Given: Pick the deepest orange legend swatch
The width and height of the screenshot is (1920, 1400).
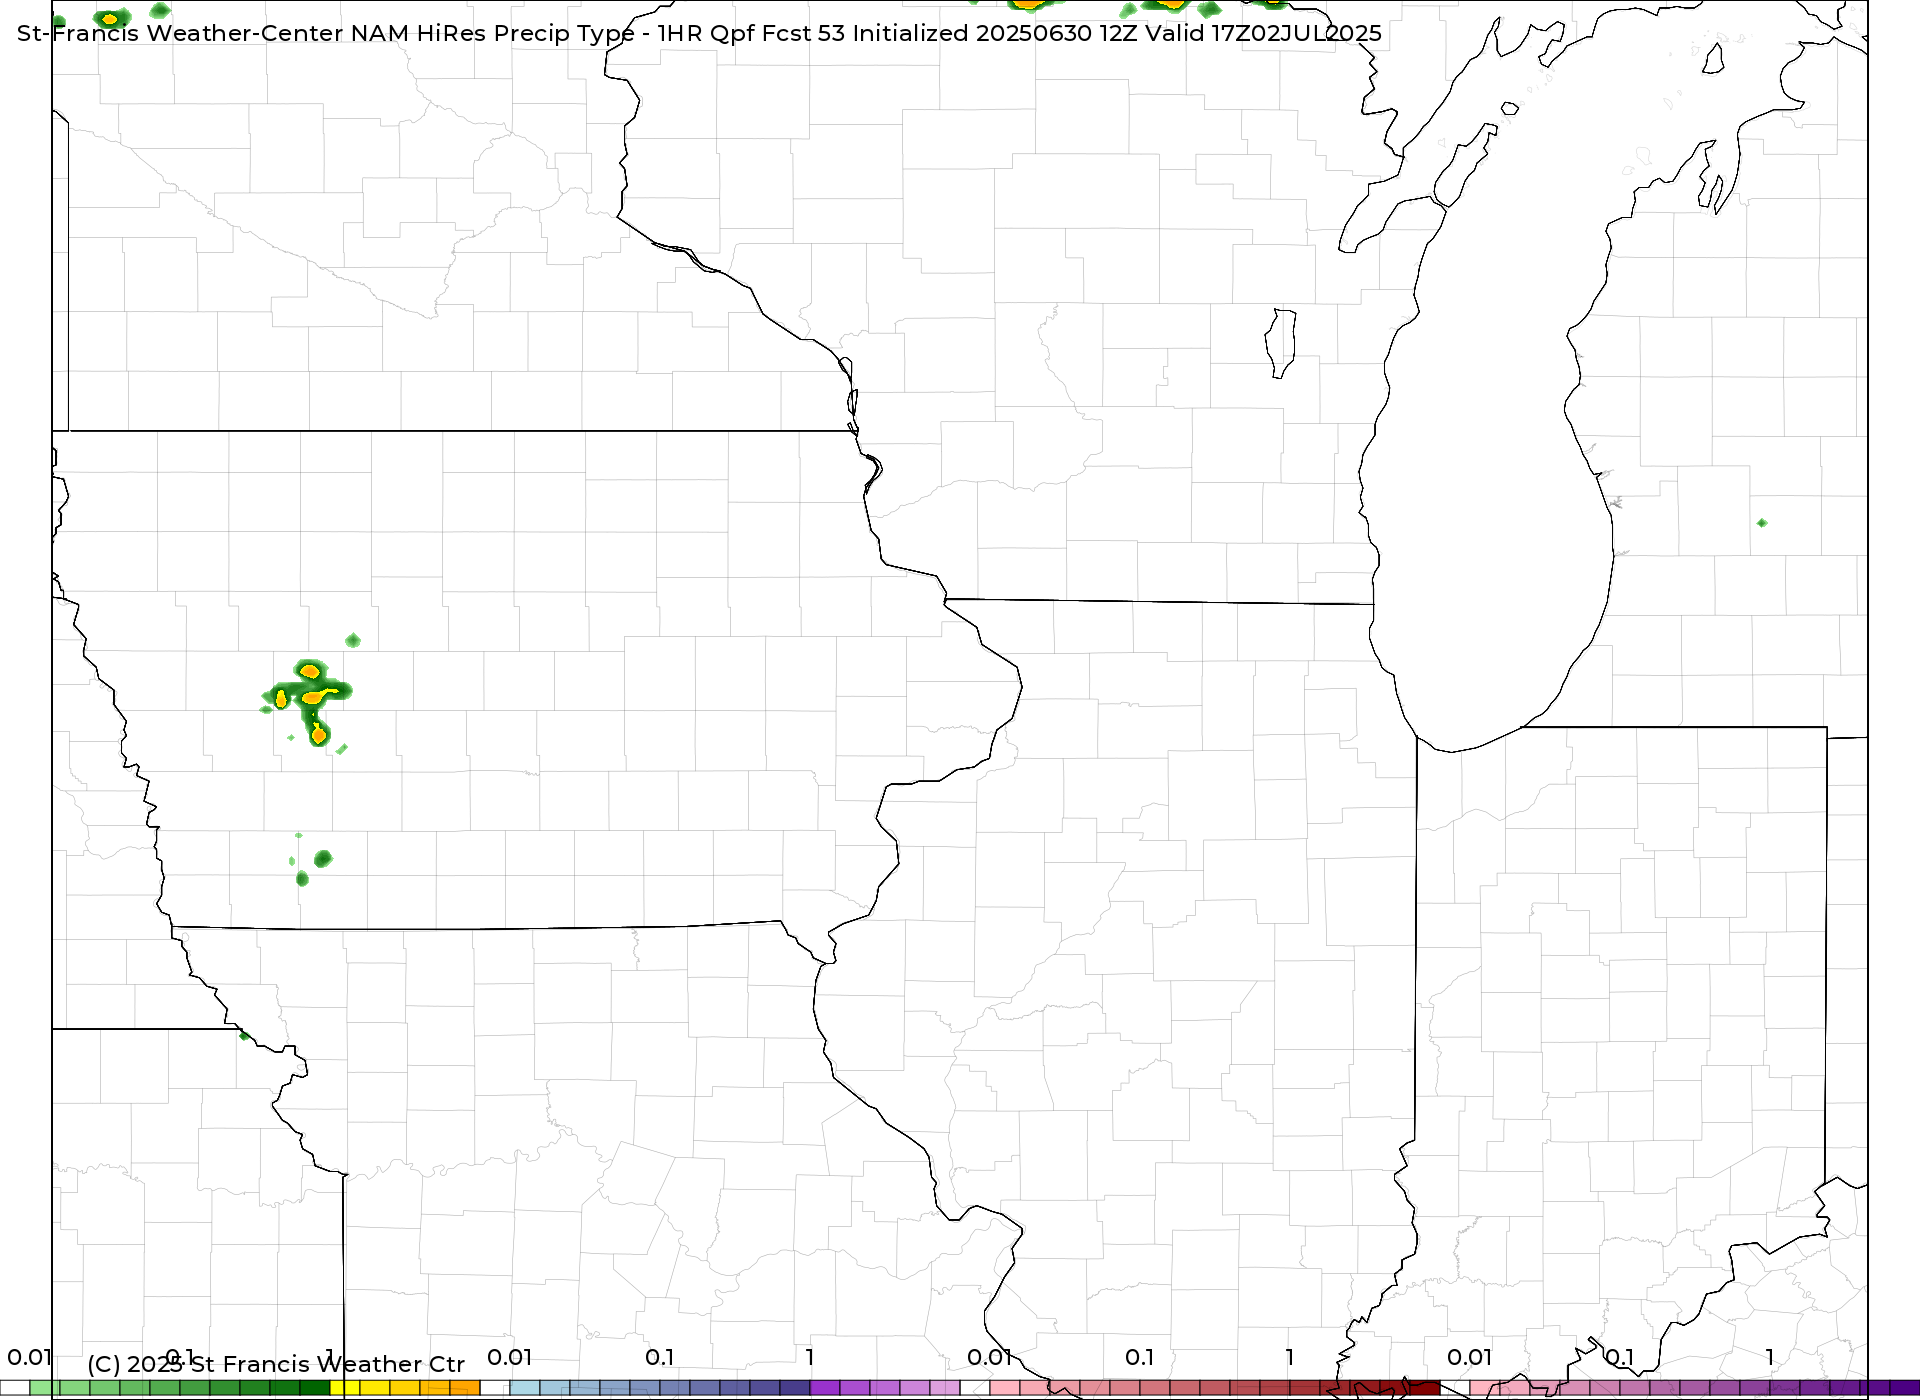Looking at the screenshot, I should coord(465,1388).
